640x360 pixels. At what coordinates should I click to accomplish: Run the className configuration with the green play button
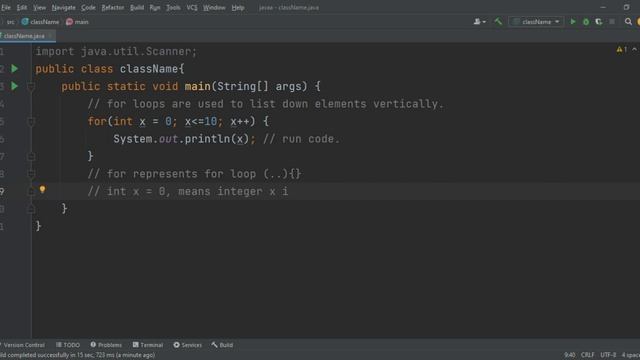(x=573, y=22)
